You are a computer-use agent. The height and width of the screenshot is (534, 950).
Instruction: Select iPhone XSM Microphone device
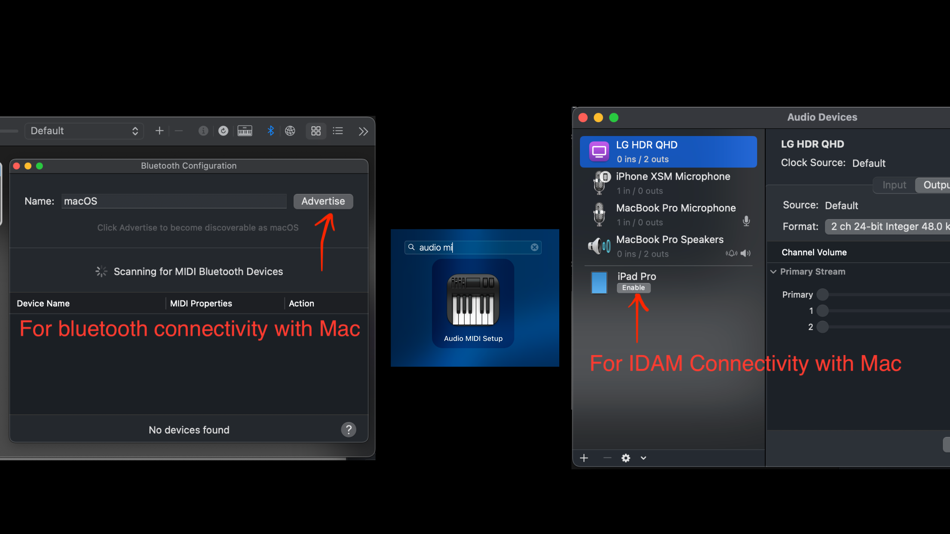[668, 183]
